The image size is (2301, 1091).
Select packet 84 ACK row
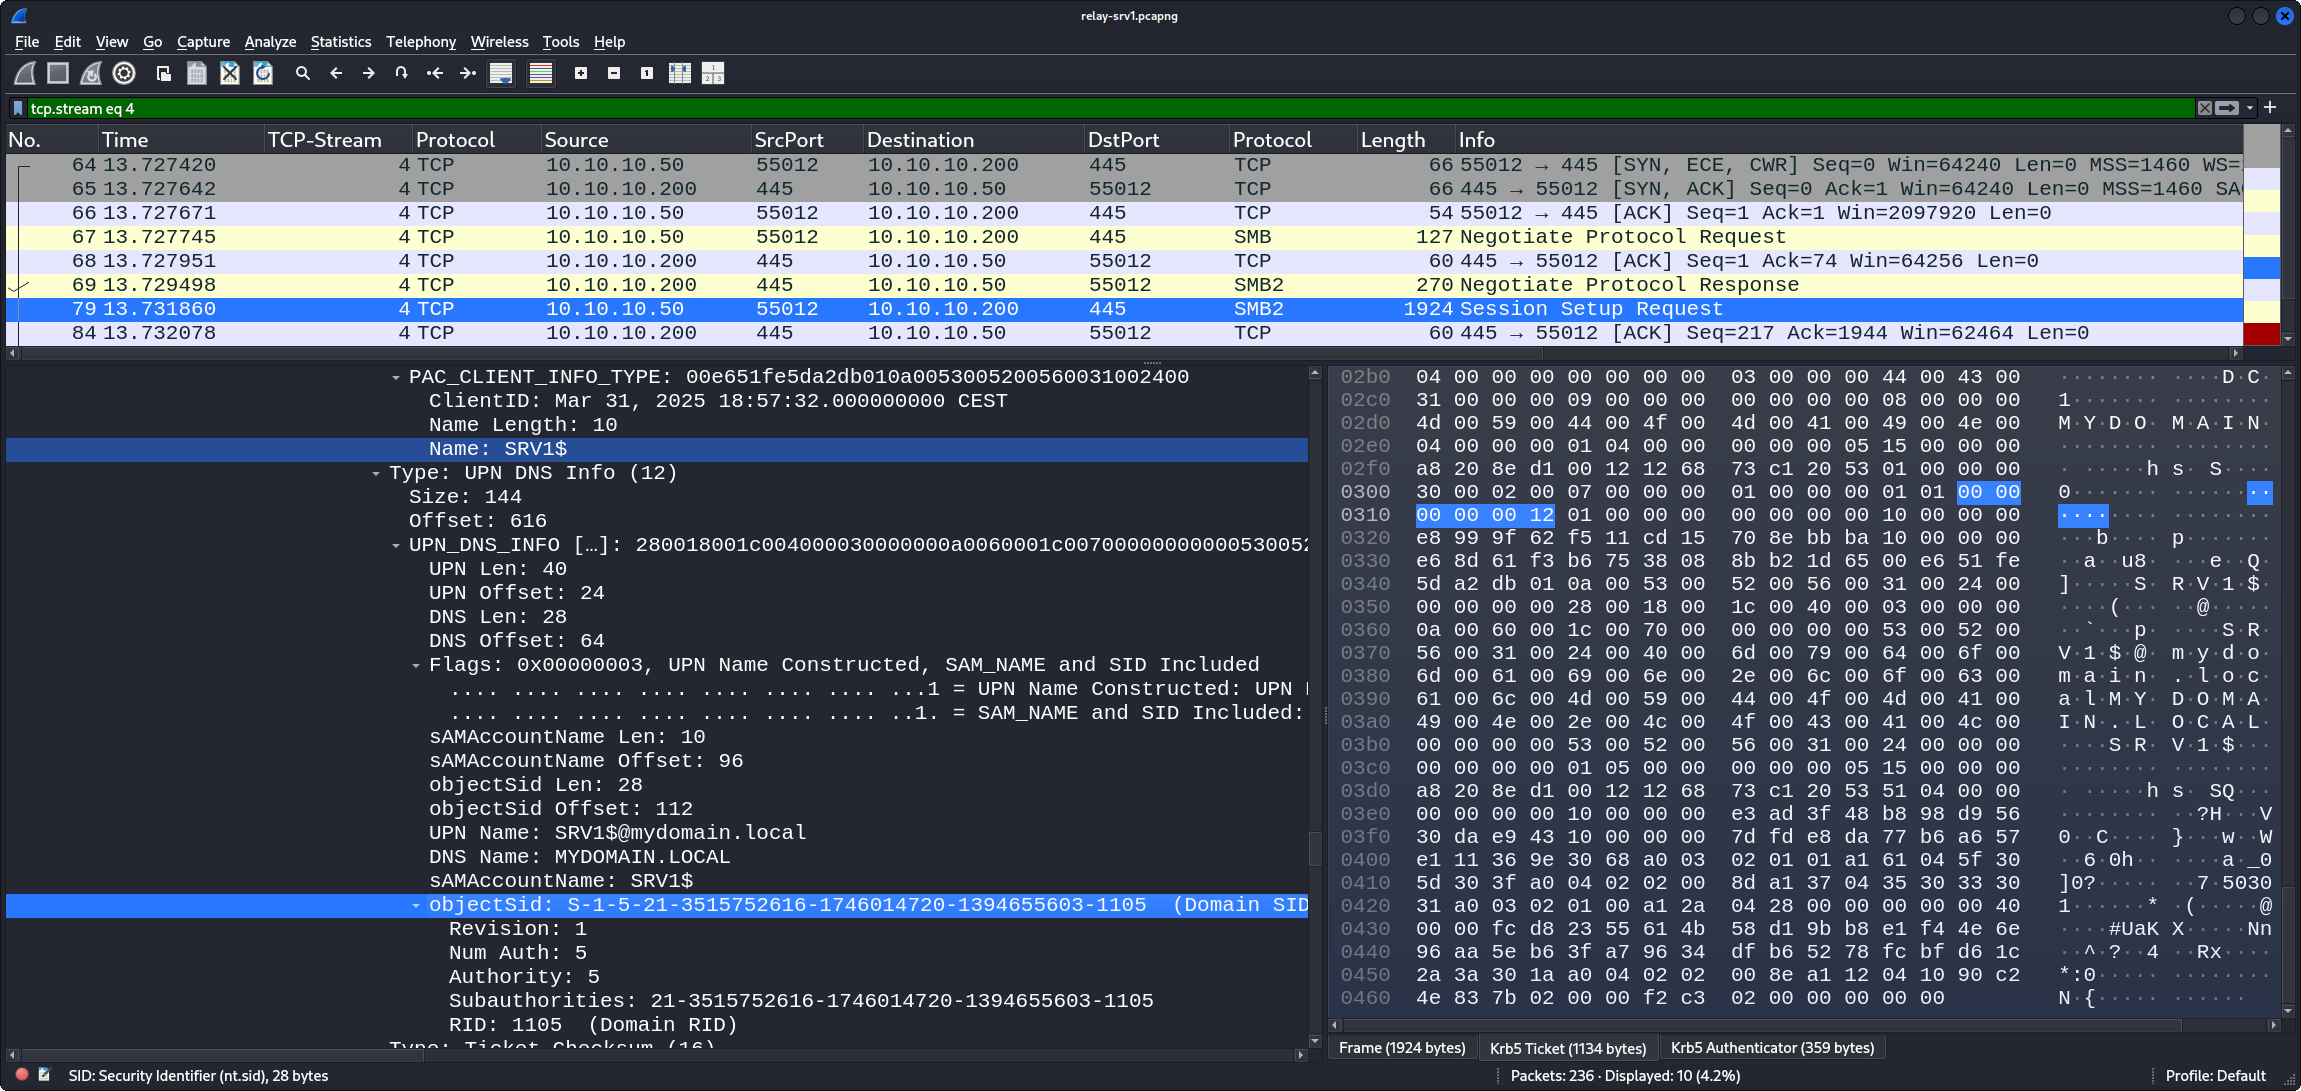coord(1124,333)
